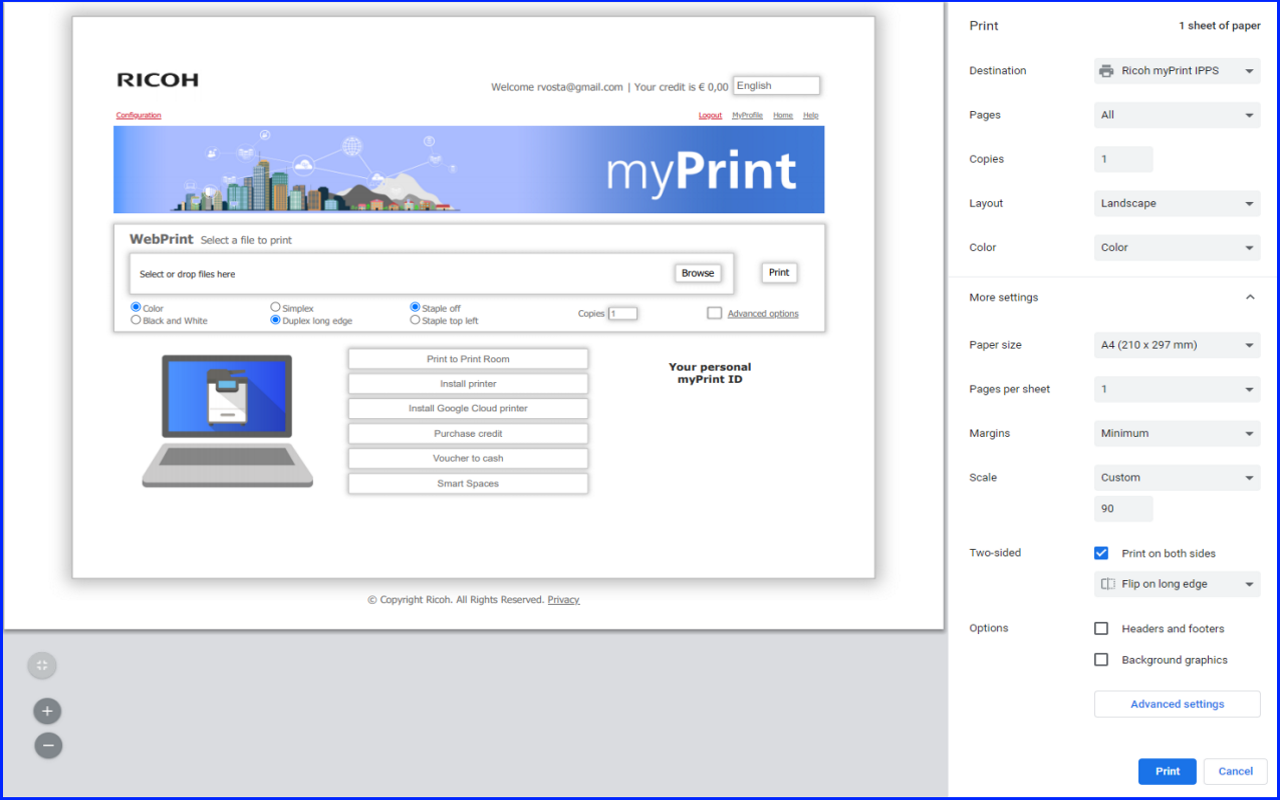1280x800 pixels.
Task: Click the Browse button to select a file
Action: point(697,272)
